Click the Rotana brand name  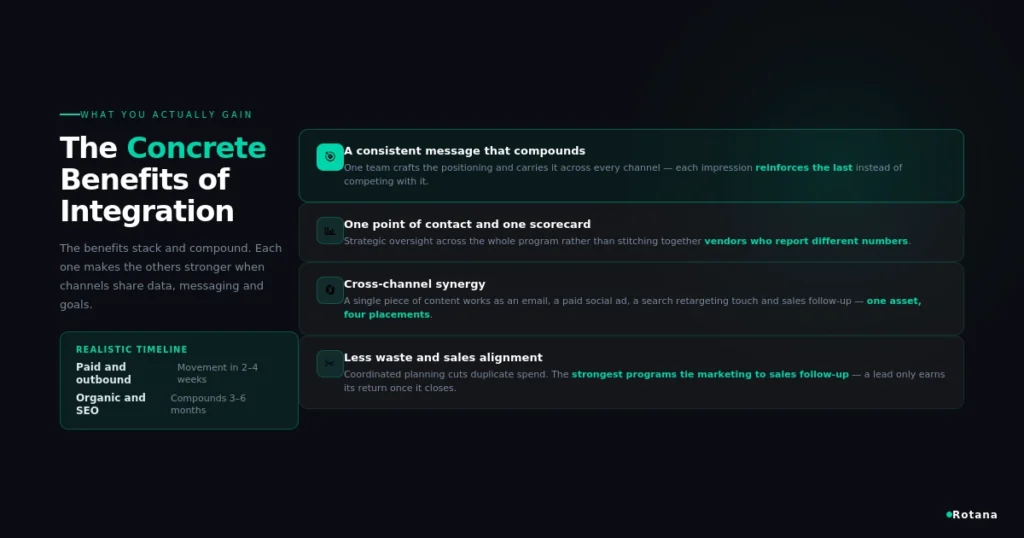point(974,514)
